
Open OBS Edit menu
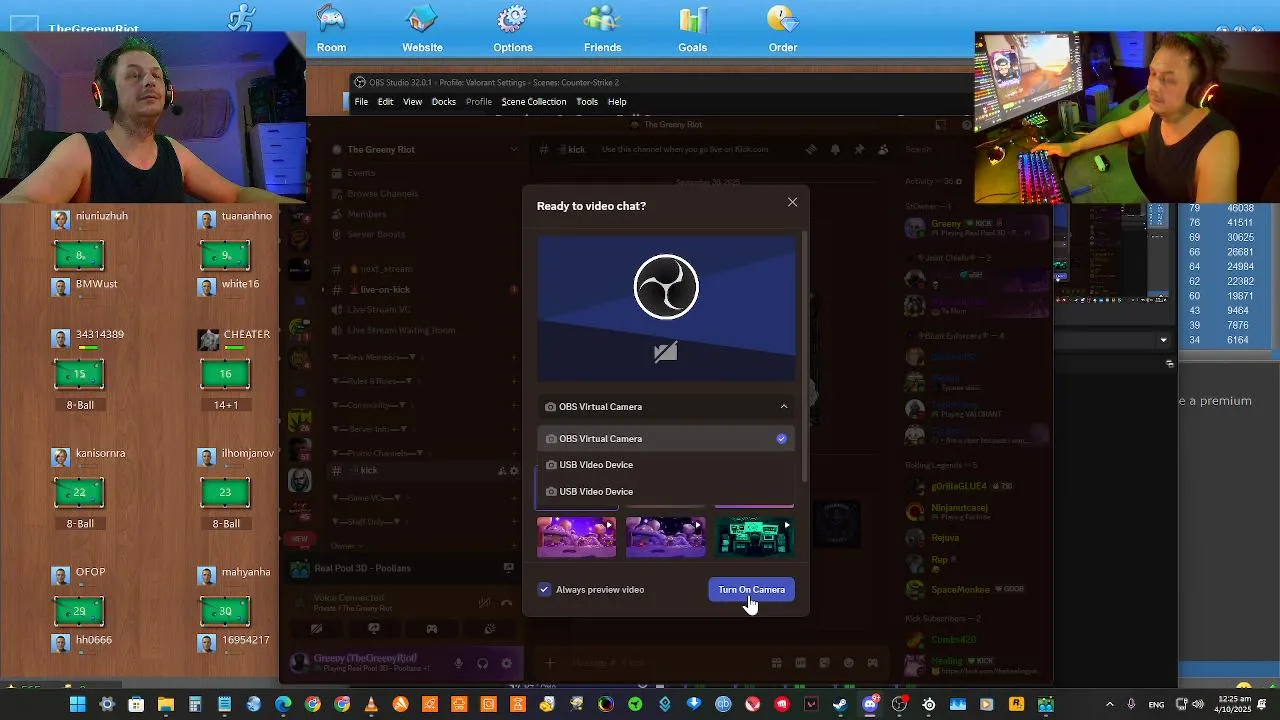tap(385, 102)
